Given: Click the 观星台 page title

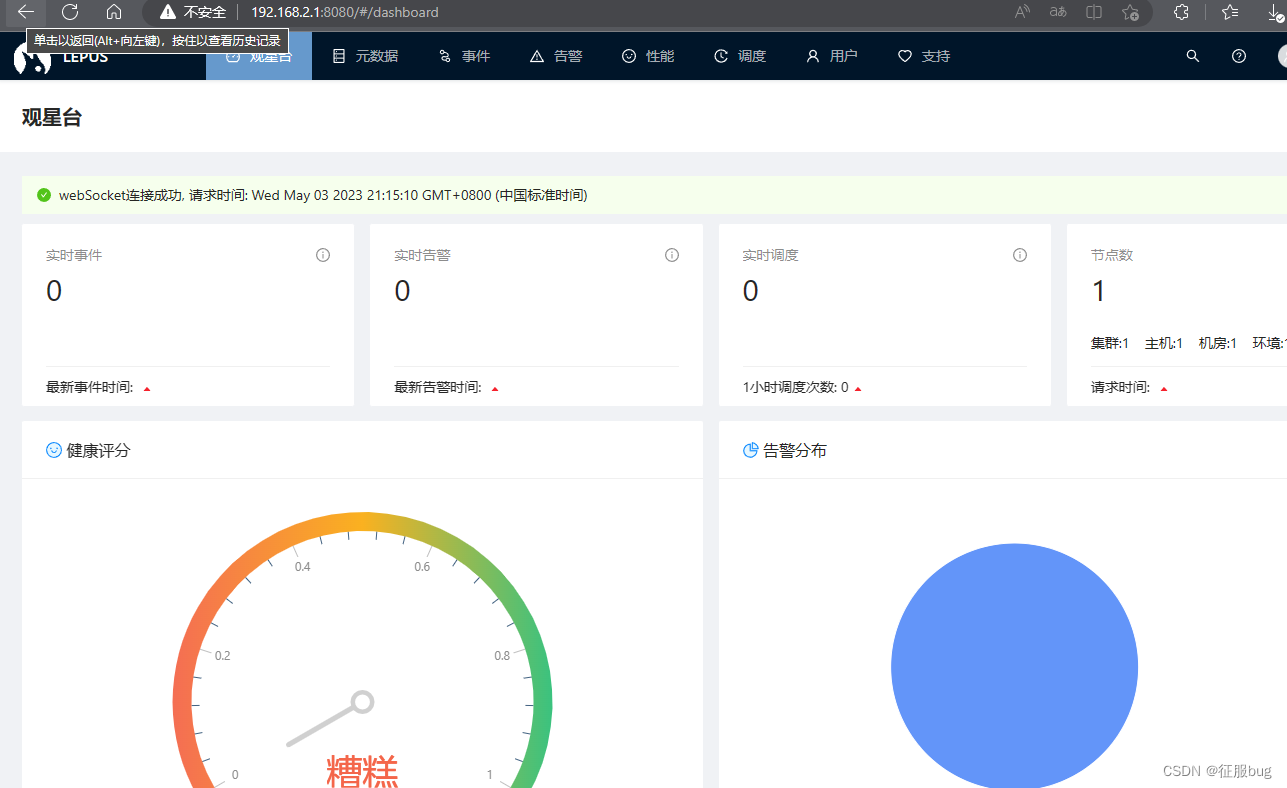Looking at the screenshot, I should [52, 118].
